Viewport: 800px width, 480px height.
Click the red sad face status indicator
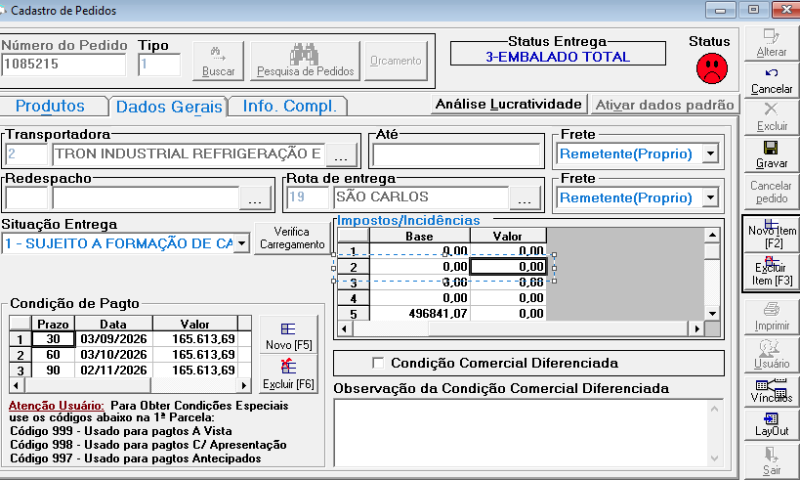pos(712,68)
